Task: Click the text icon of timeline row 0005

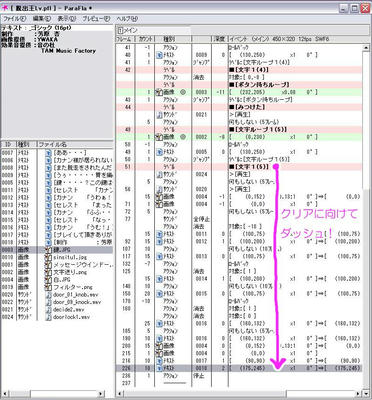Action: pyautogui.click(x=160, y=152)
